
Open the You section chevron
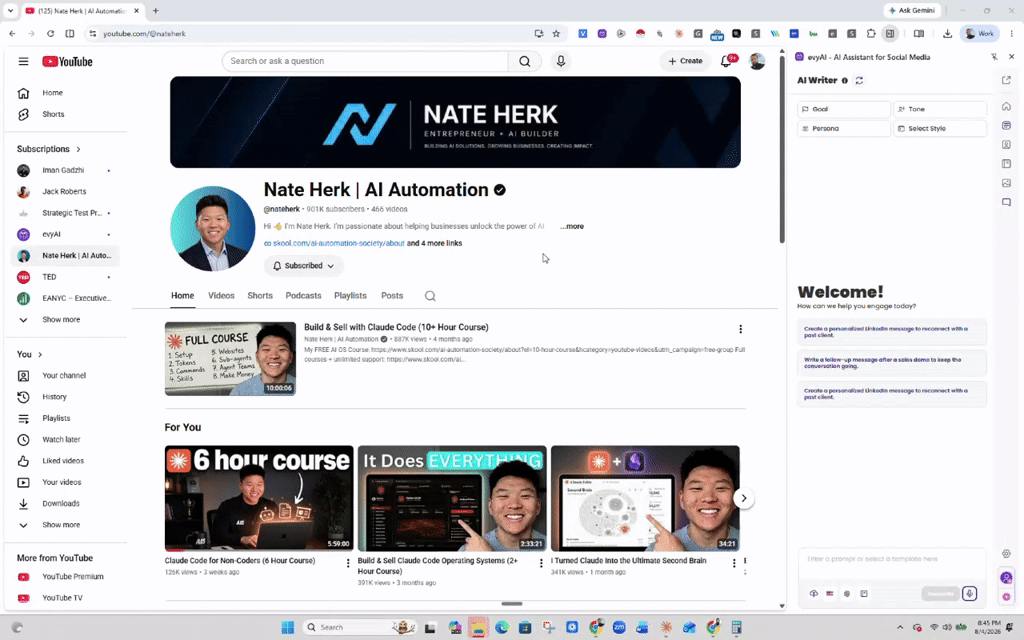tap(40, 355)
